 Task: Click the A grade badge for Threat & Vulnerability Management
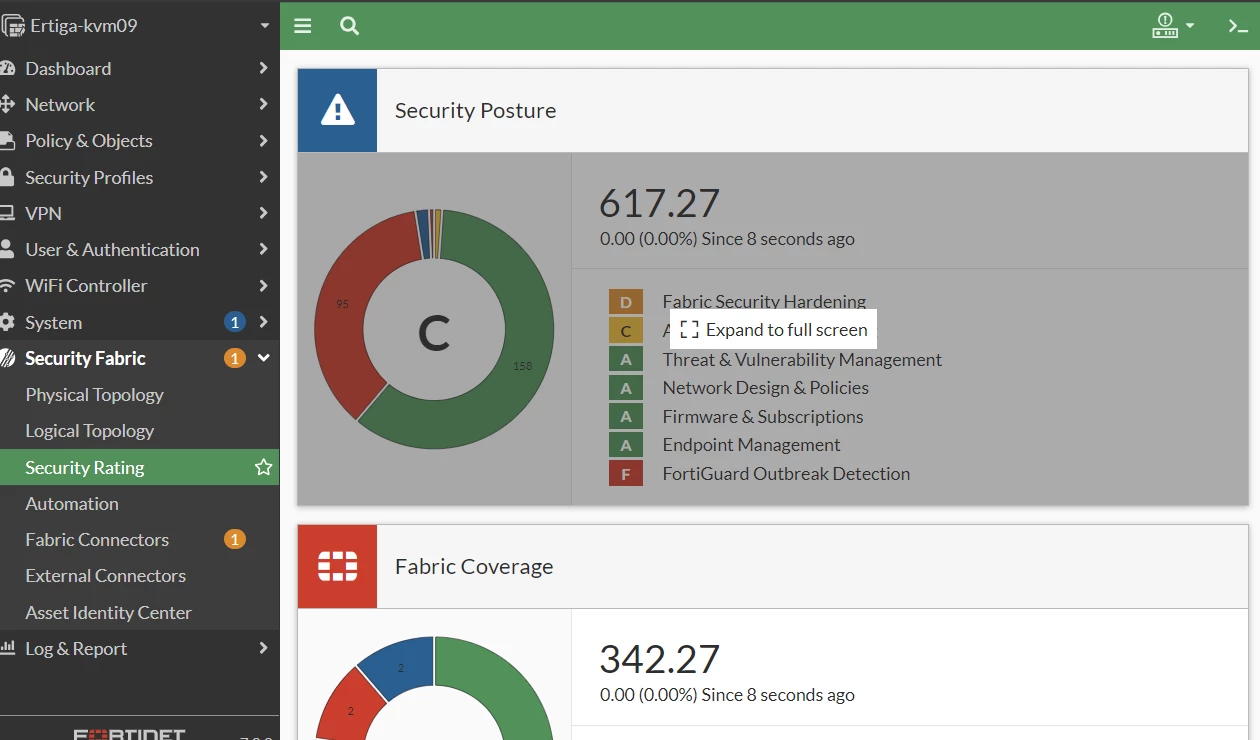coord(626,359)
